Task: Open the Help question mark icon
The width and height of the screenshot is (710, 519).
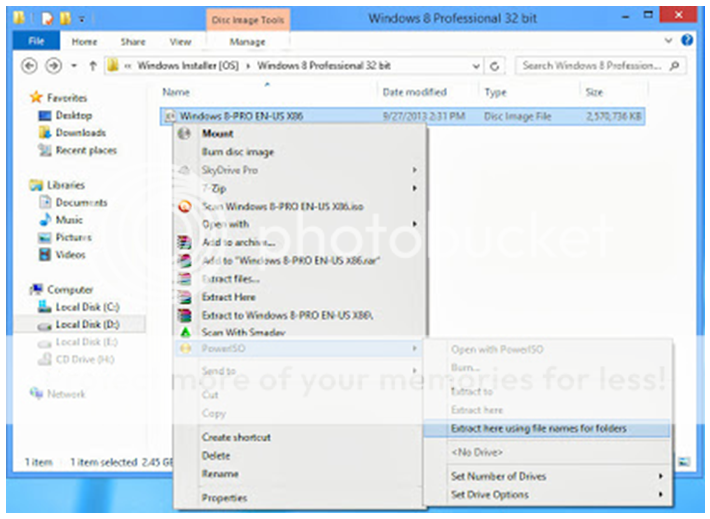Action: tap(687, 40)
